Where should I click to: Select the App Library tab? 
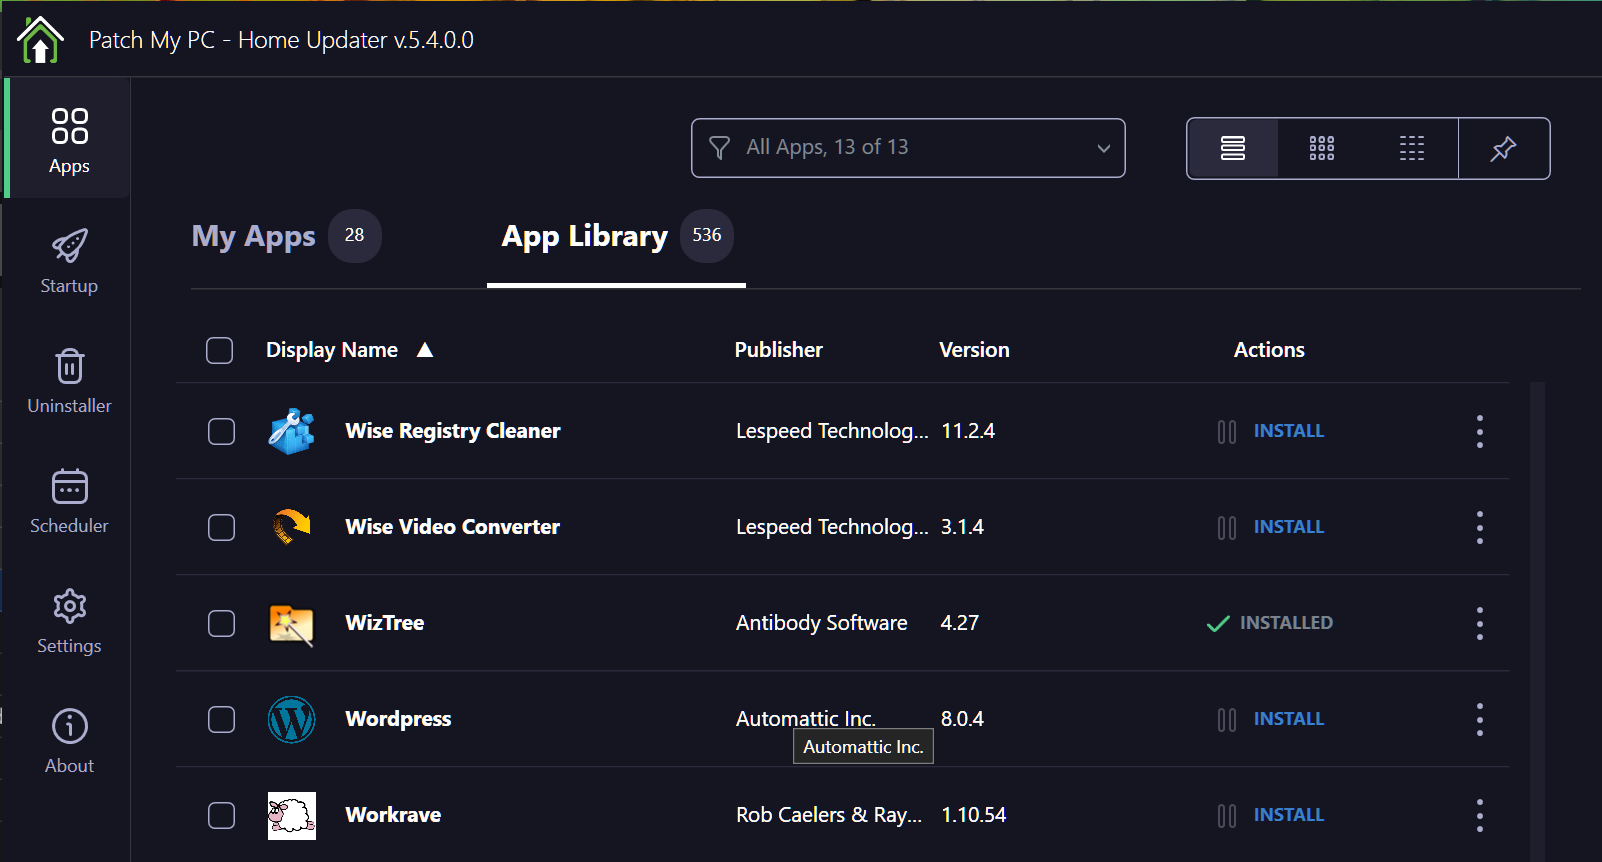click(x=585, y=236)
